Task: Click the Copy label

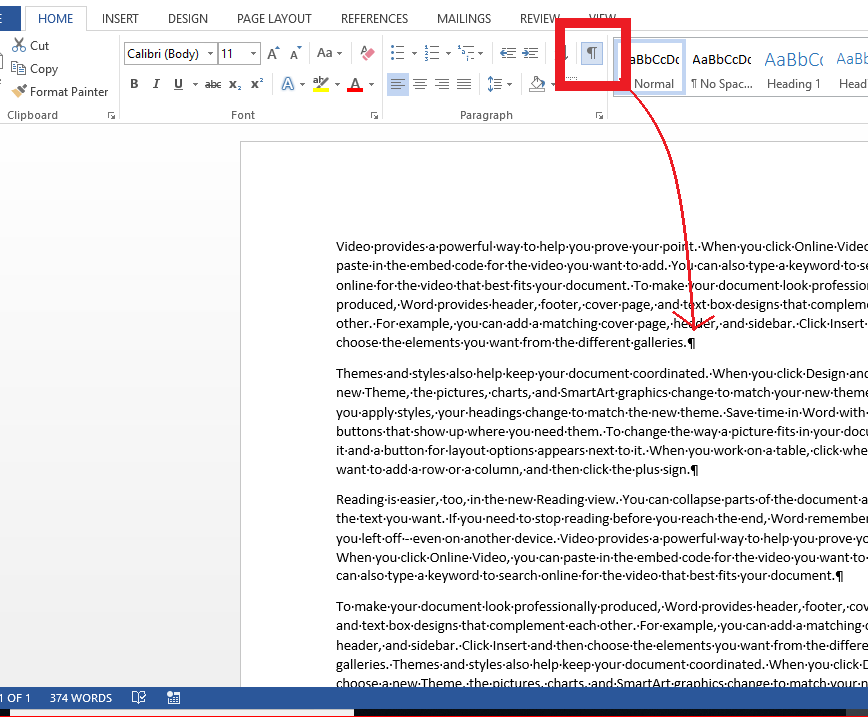Action: click(44, 69)
